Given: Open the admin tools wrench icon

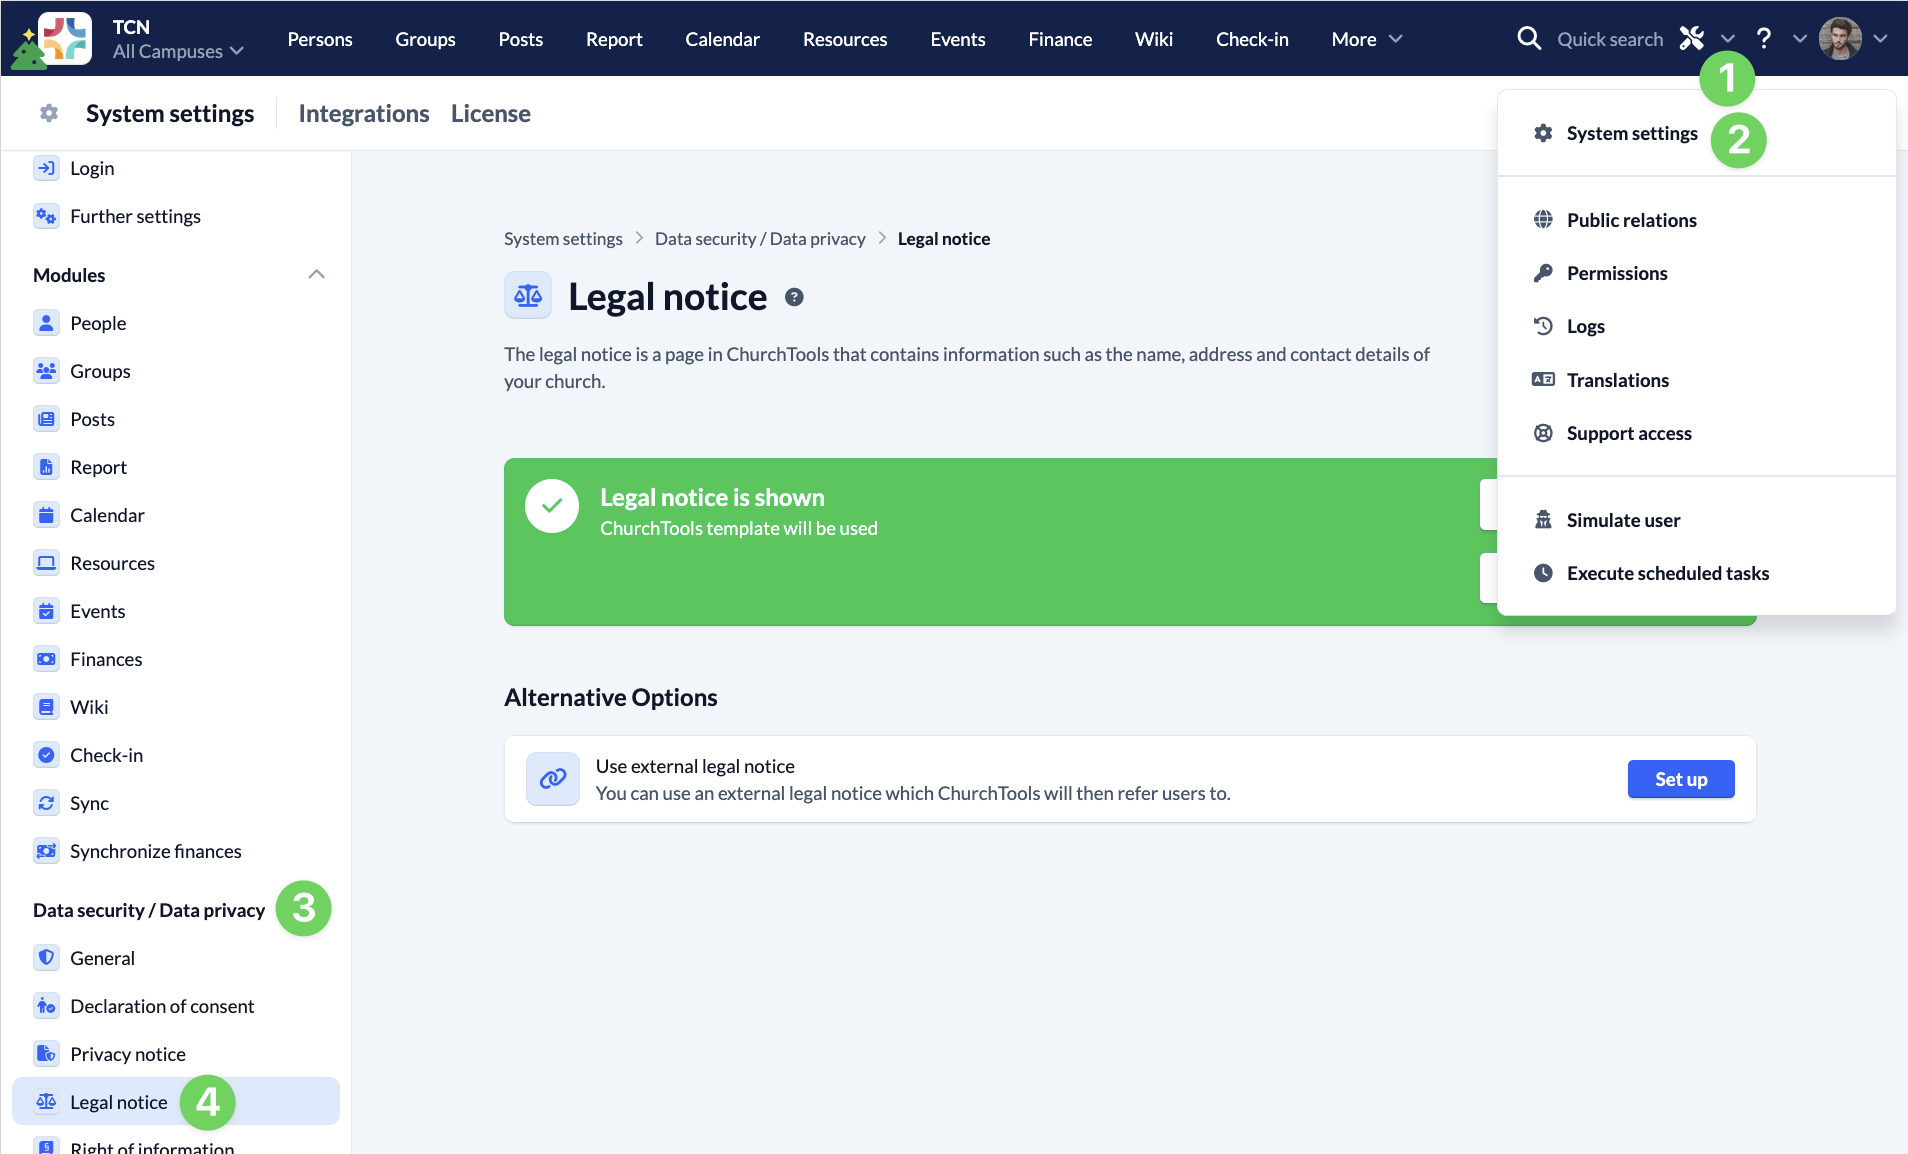Looking at the screenshot, I should [1692, 39].
